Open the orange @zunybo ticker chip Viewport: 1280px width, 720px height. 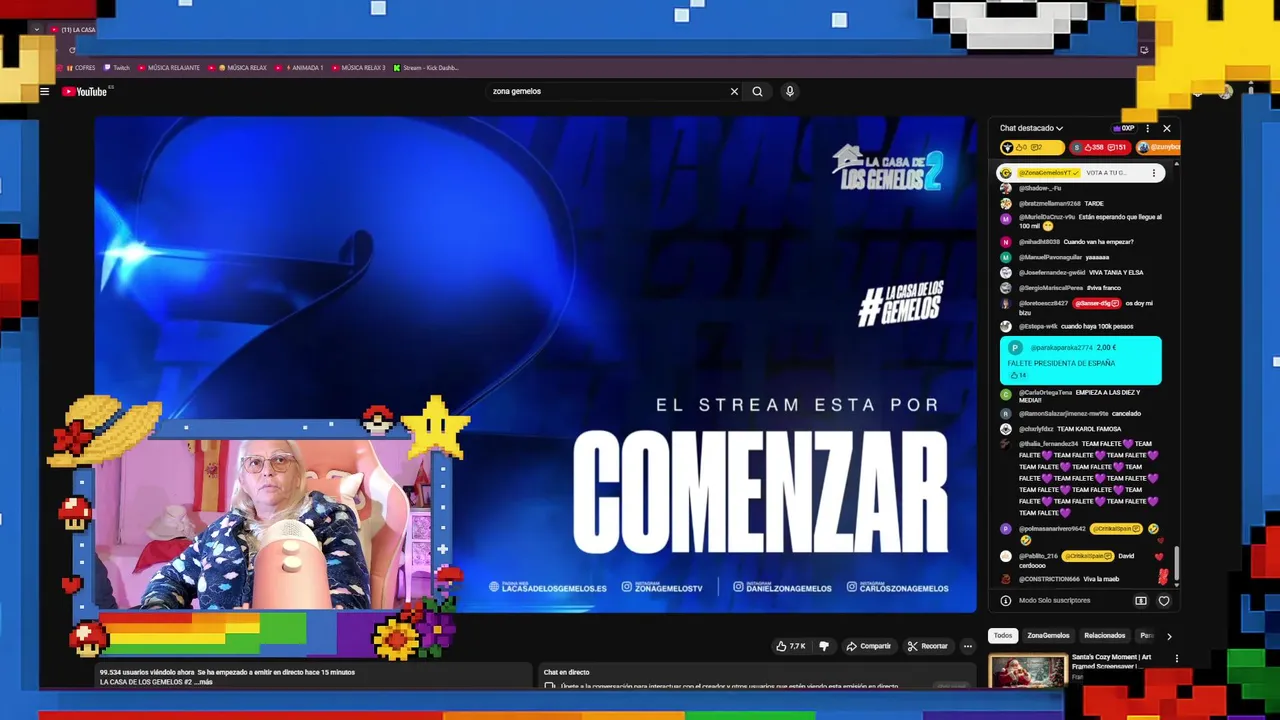point(1158,147)
